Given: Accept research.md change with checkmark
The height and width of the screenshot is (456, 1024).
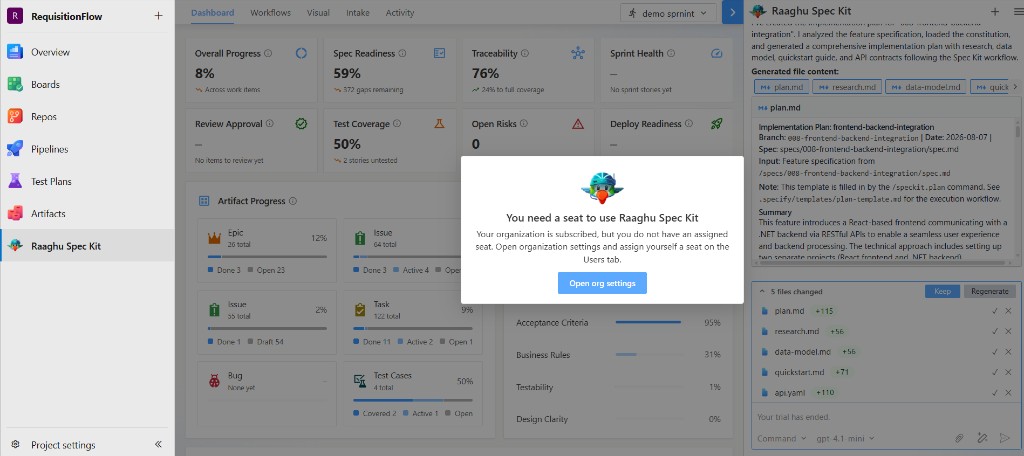Looking at the screenshot, I should pos(995,332).
